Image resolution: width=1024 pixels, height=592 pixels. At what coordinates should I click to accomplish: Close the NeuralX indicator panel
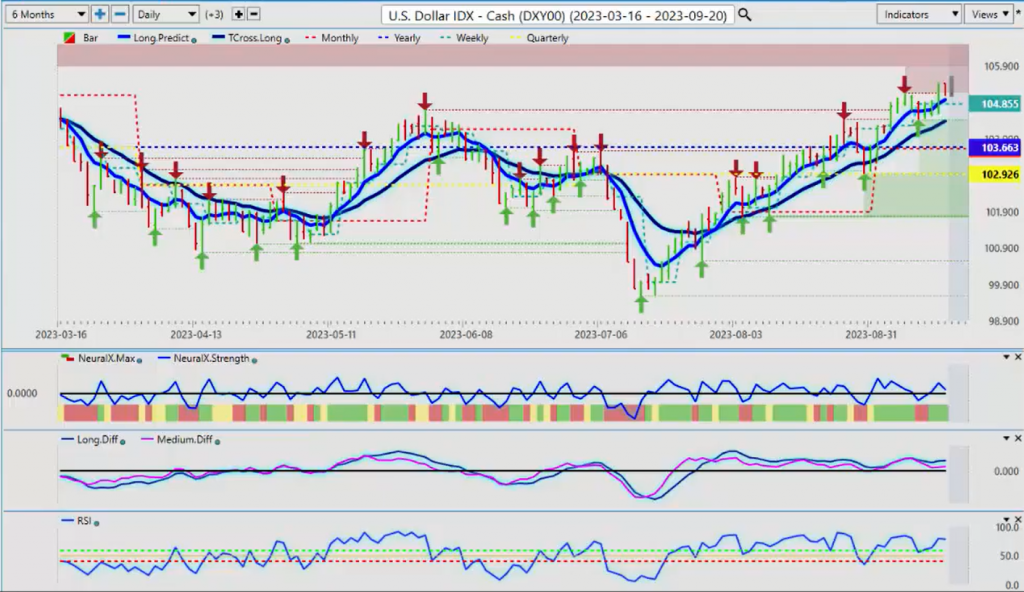(1017, 357)
